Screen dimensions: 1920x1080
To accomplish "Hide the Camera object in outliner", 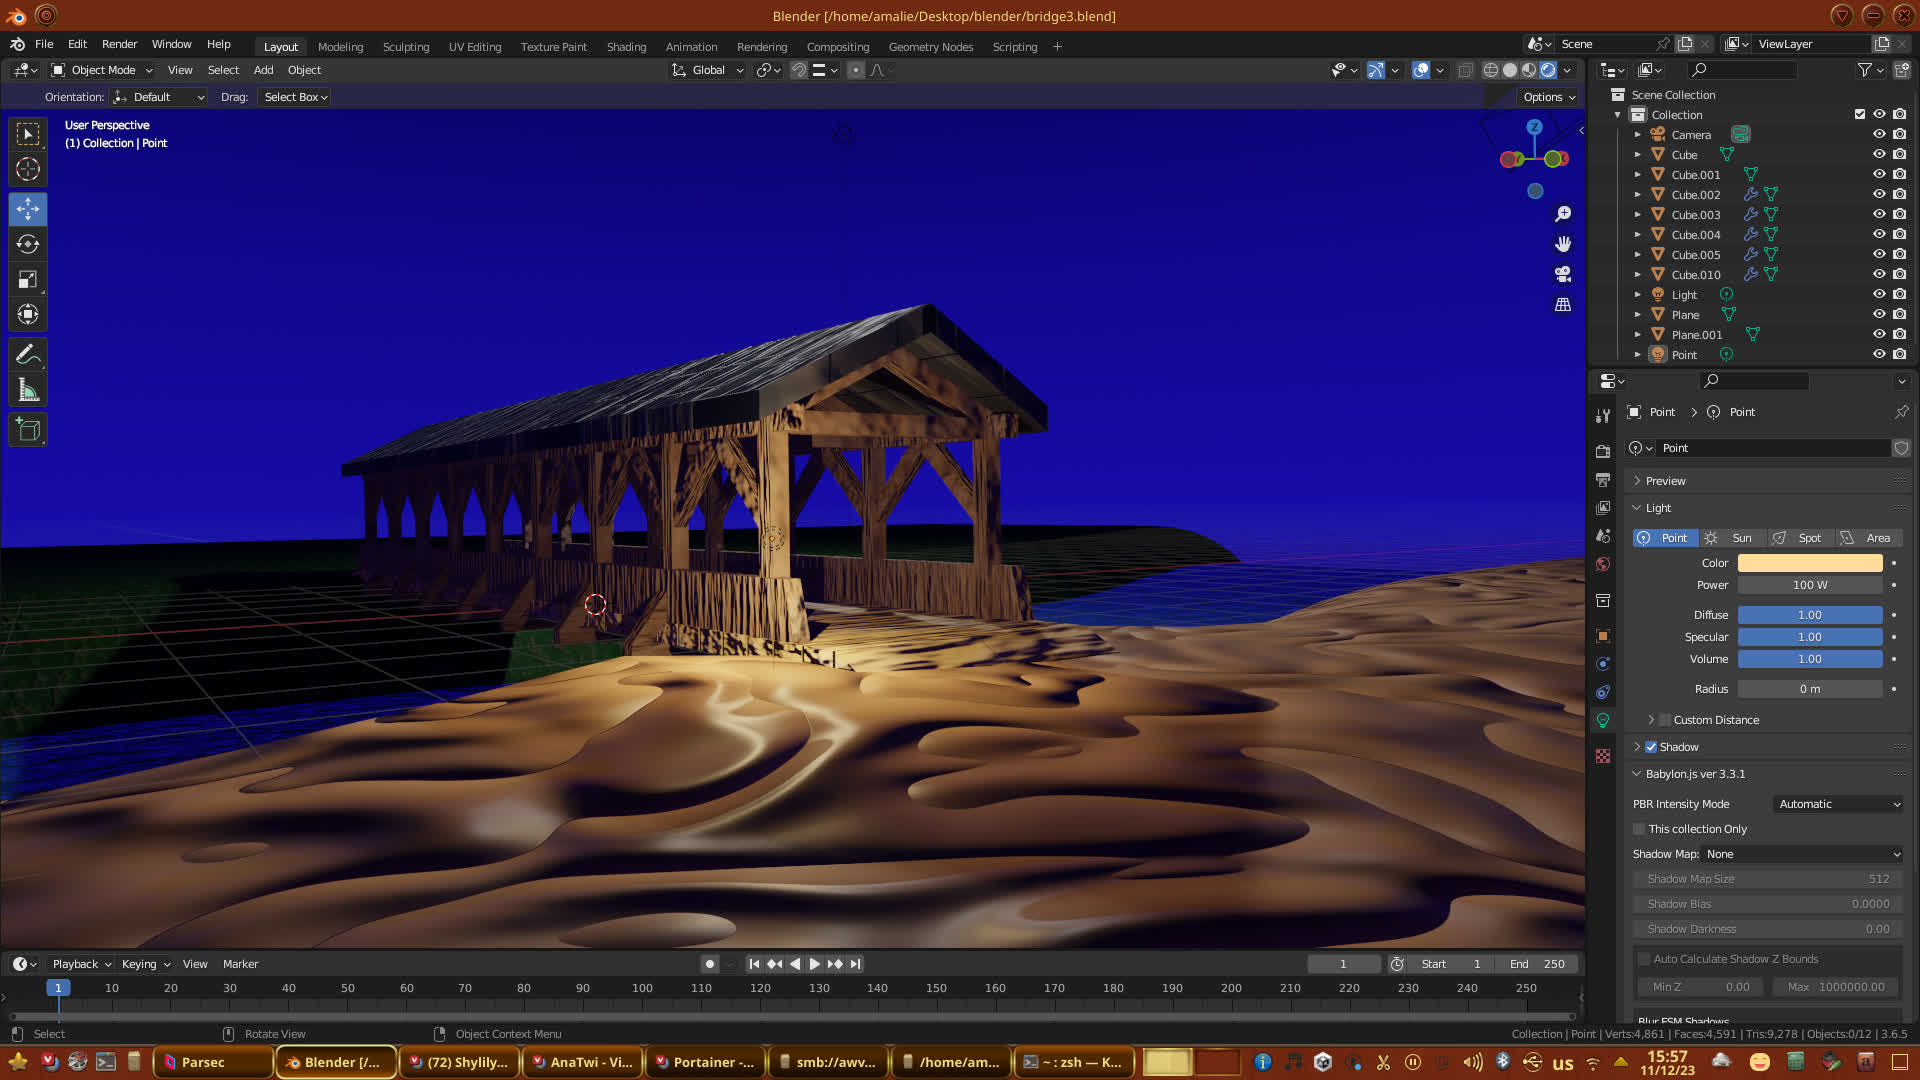I will pos(1879,134).
